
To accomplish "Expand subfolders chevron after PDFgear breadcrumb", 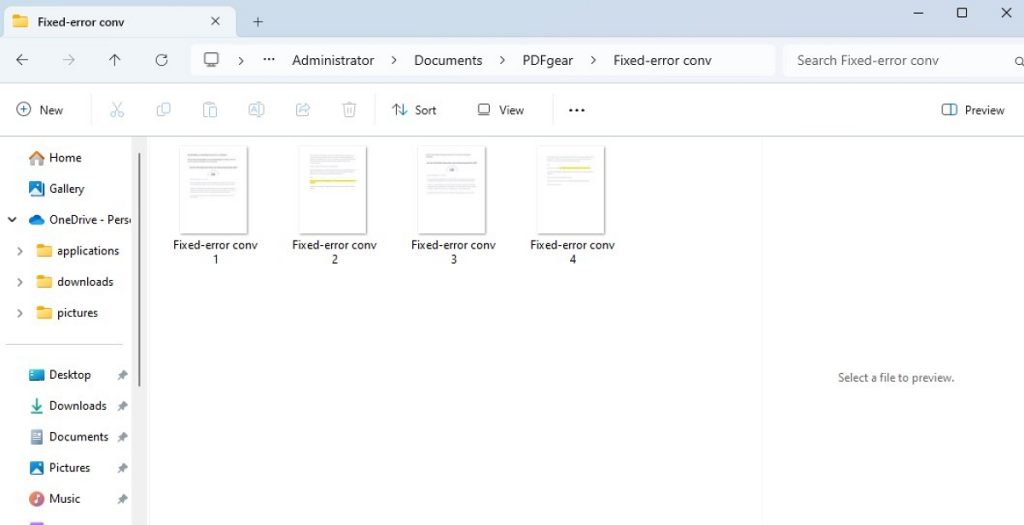I will tap(593, 60).
